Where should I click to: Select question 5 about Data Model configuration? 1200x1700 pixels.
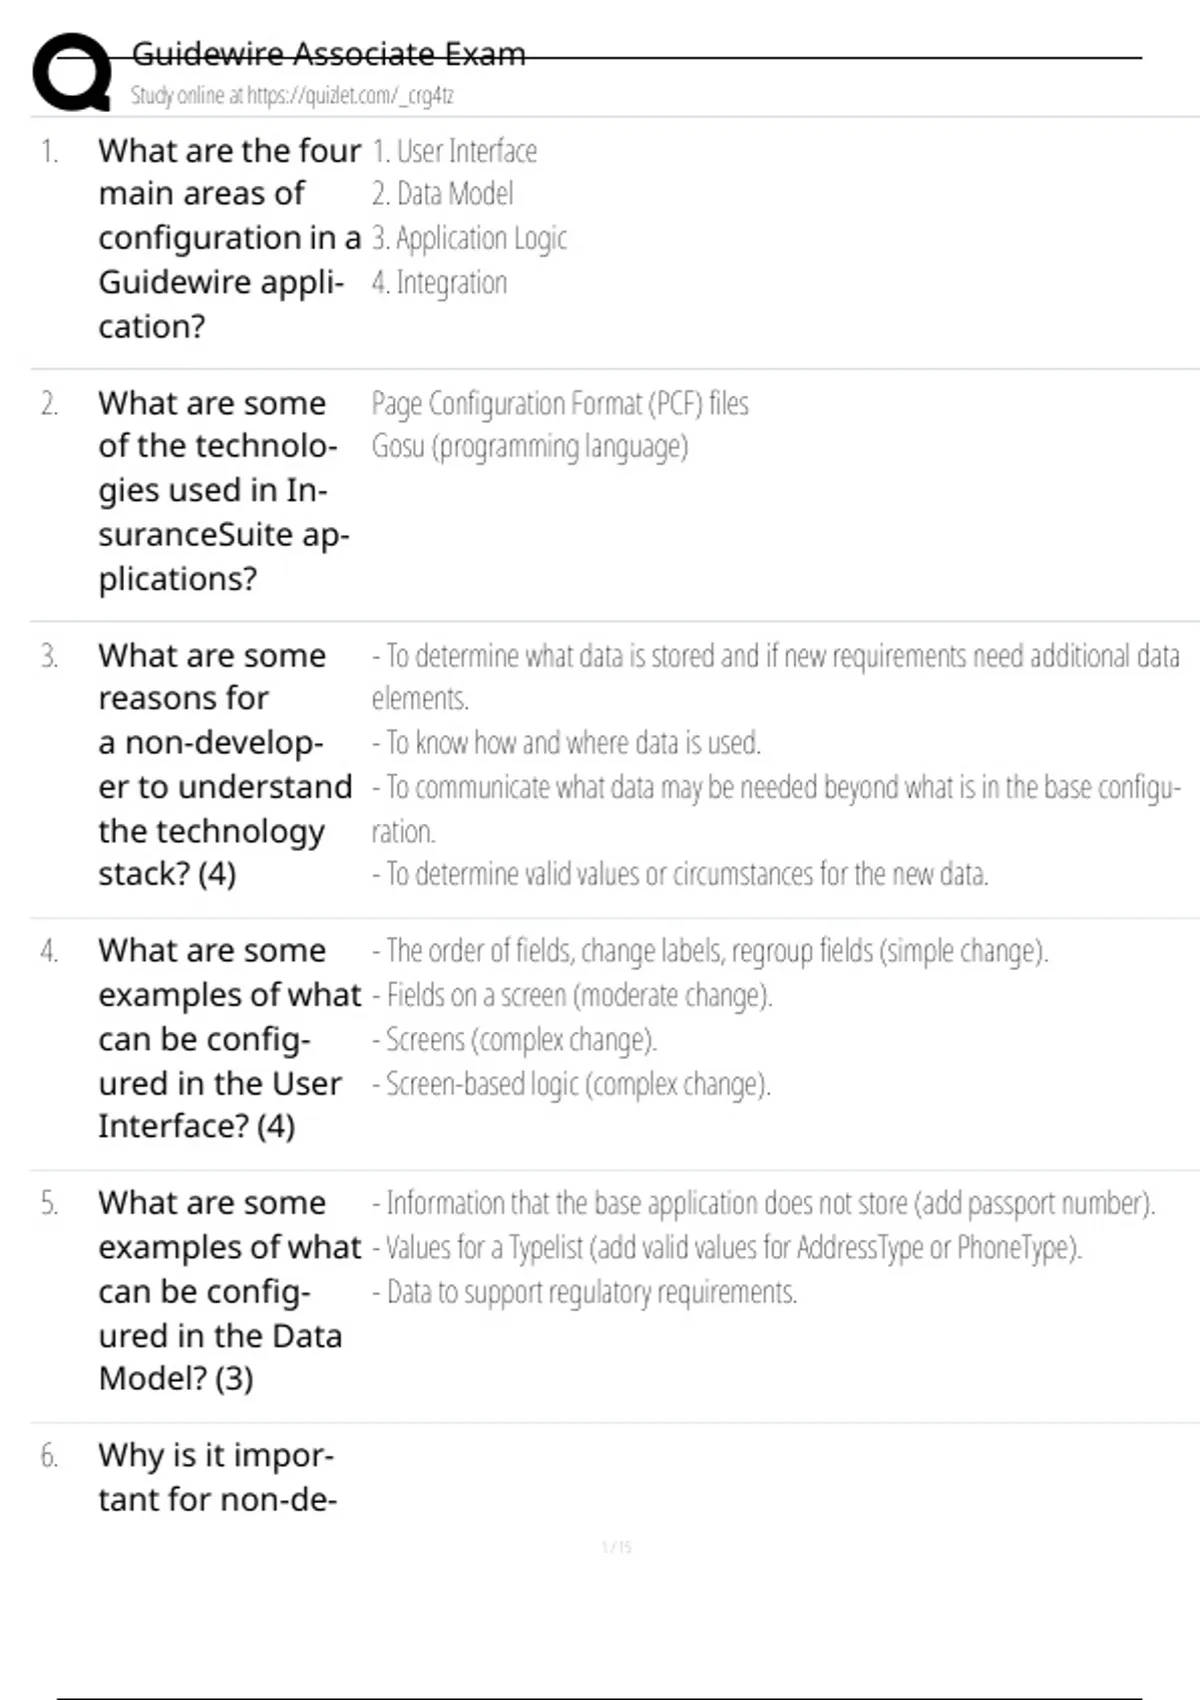228,1290
